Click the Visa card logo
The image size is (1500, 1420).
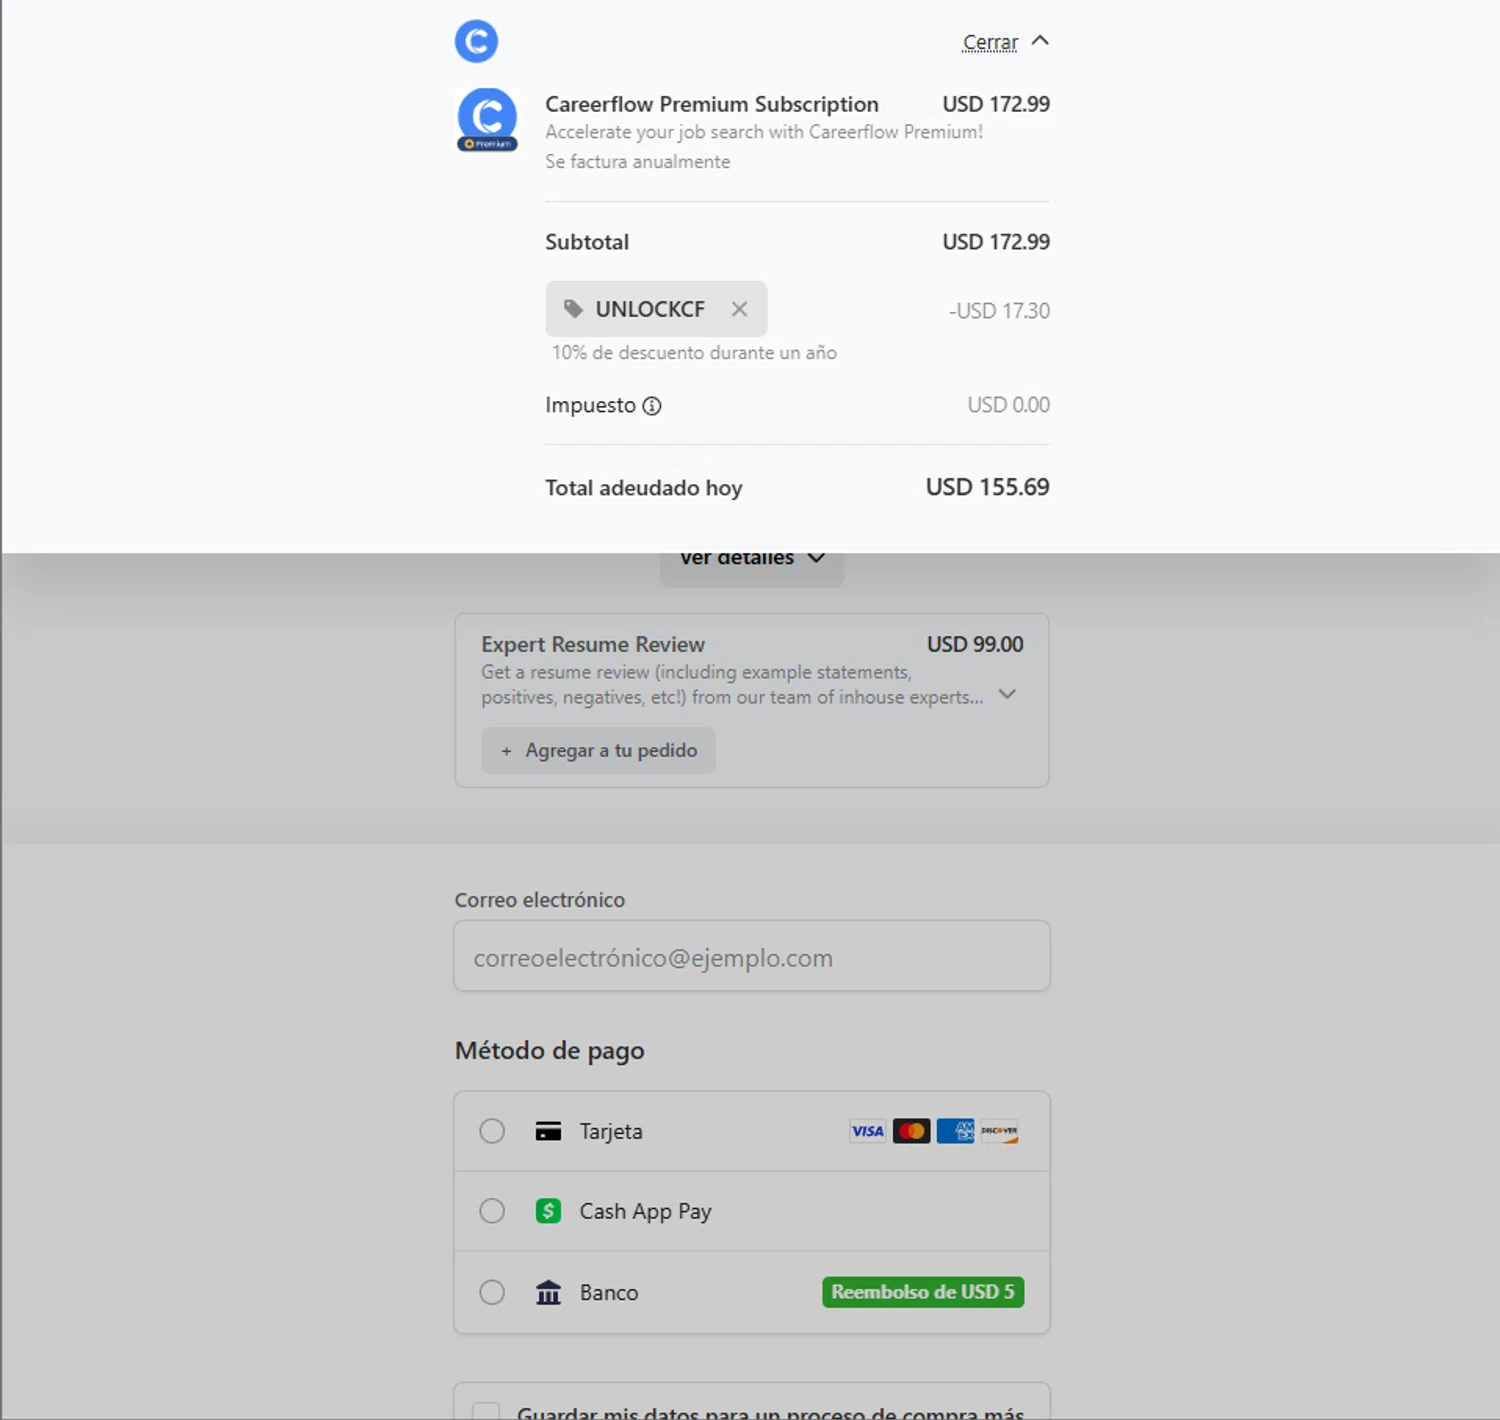coord(868,1131)
